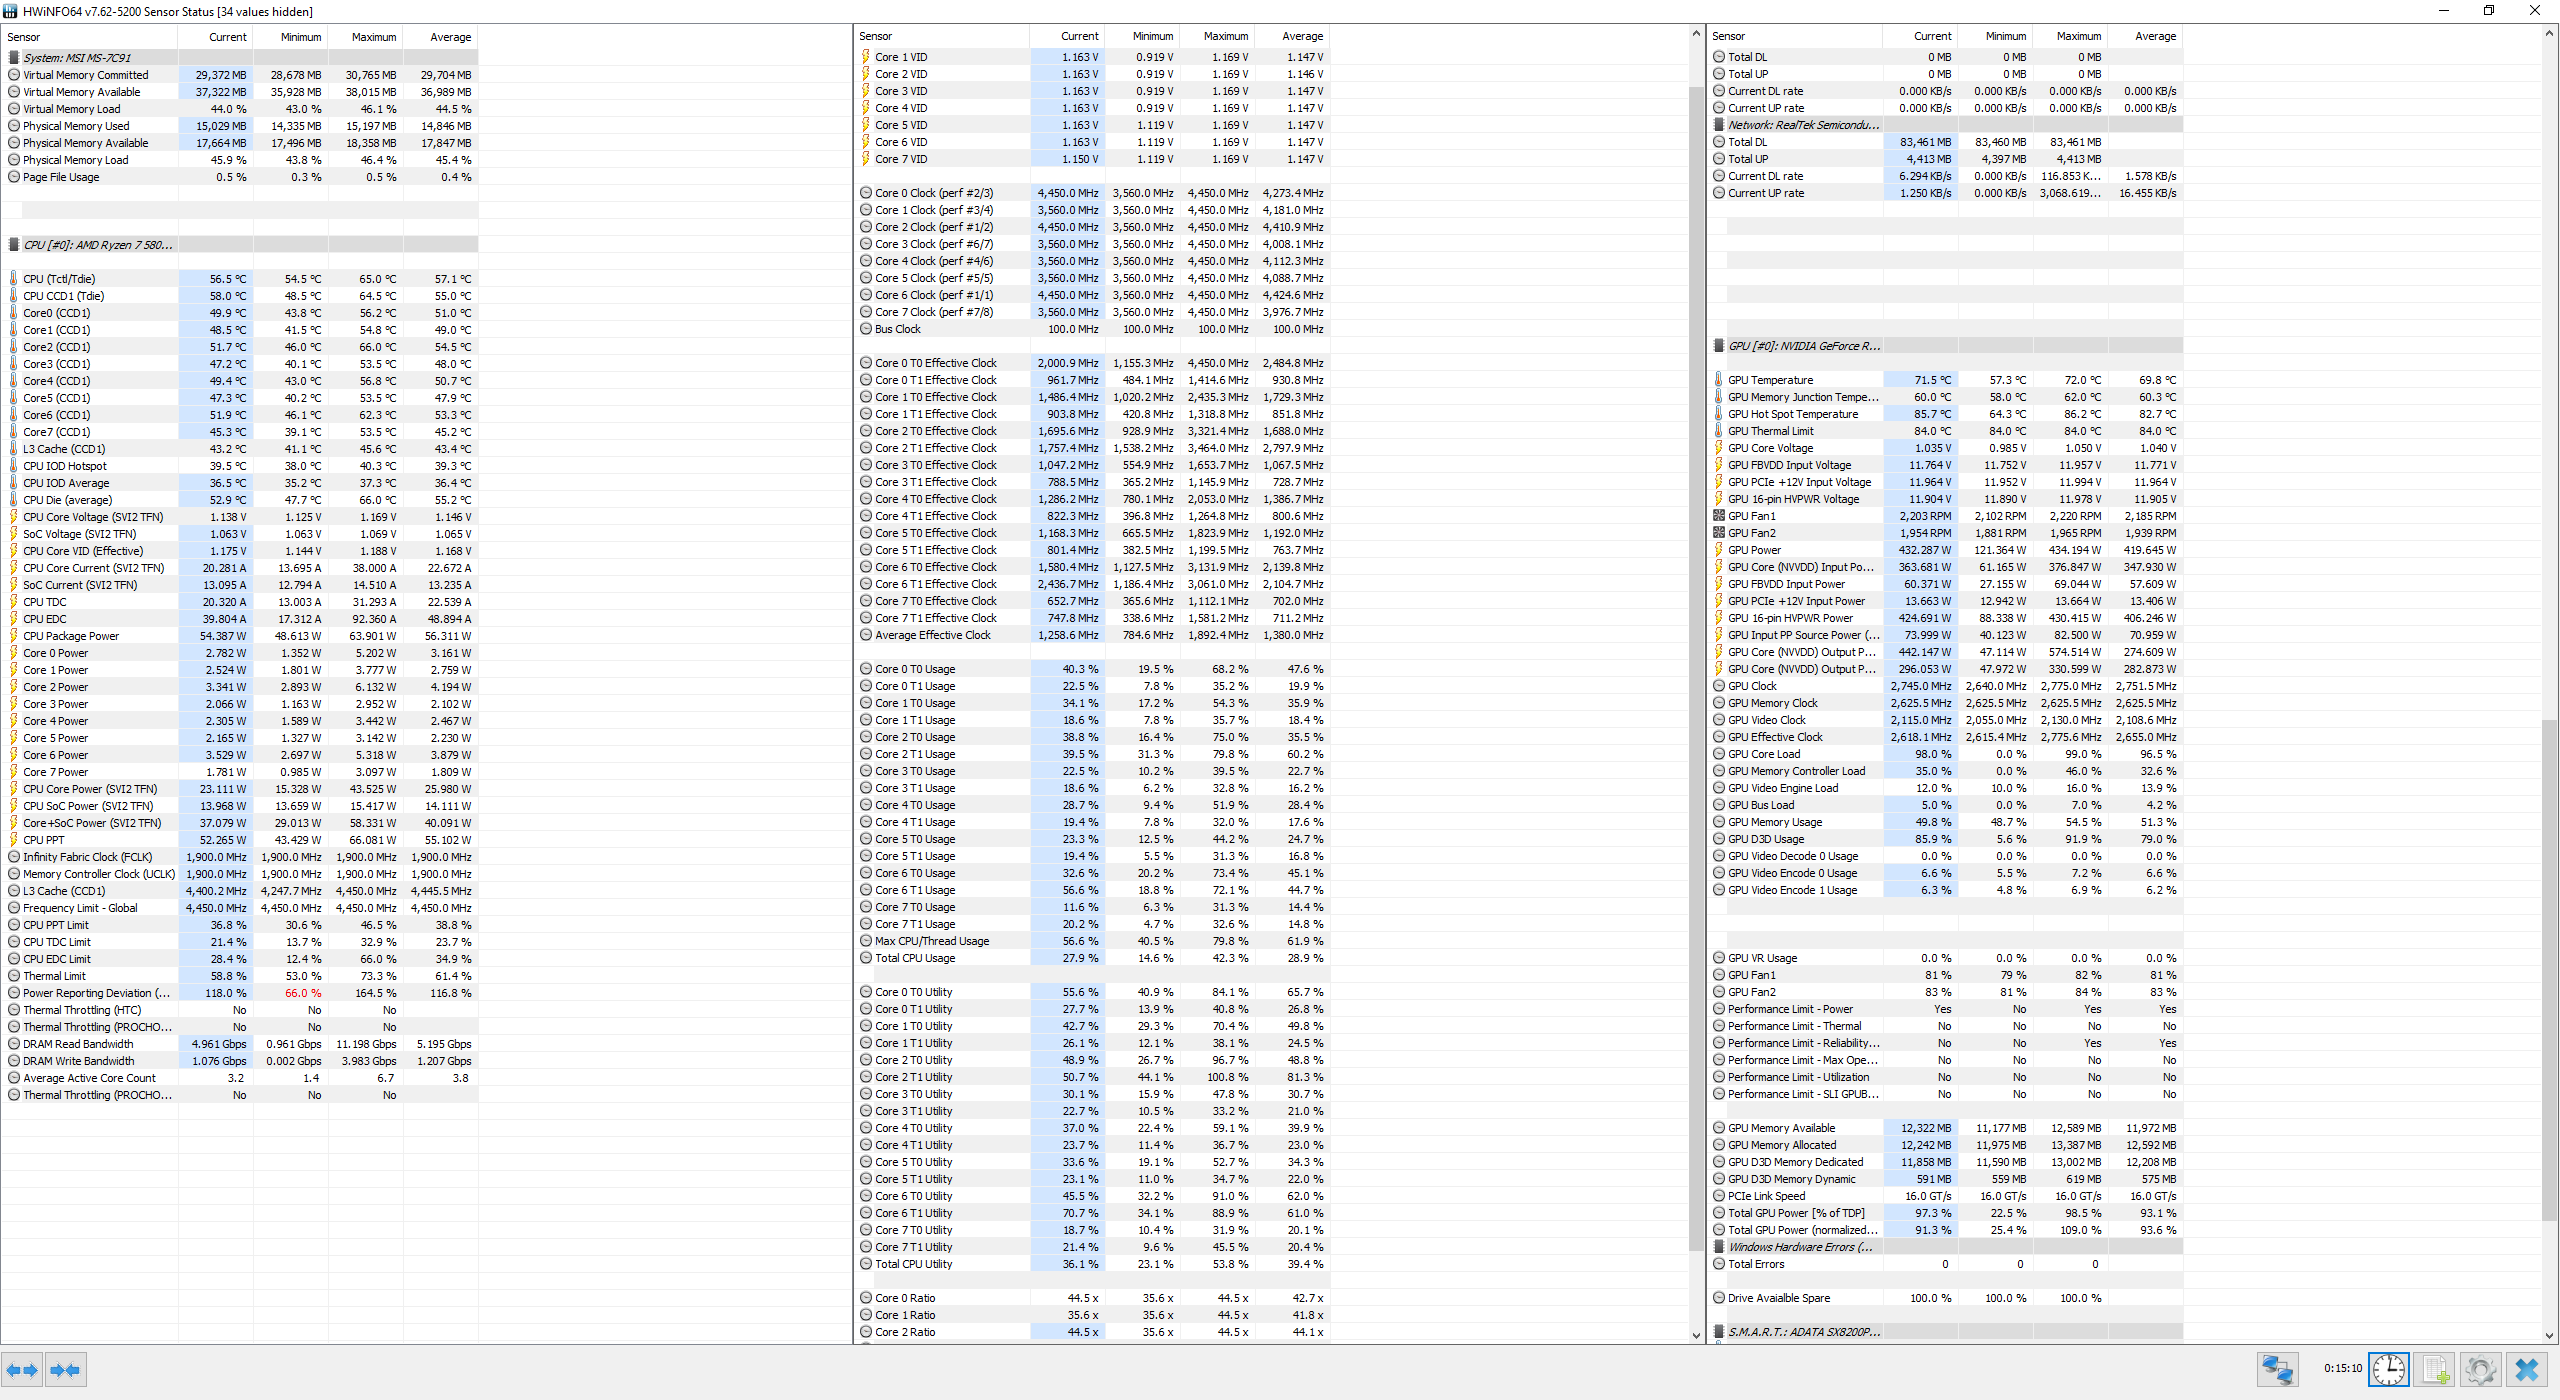This screenshot has height=1400, width=2560.
Task: Select the GPU [#0]: NVIDIA GeForce header
Action: (x=1804, y=346)
